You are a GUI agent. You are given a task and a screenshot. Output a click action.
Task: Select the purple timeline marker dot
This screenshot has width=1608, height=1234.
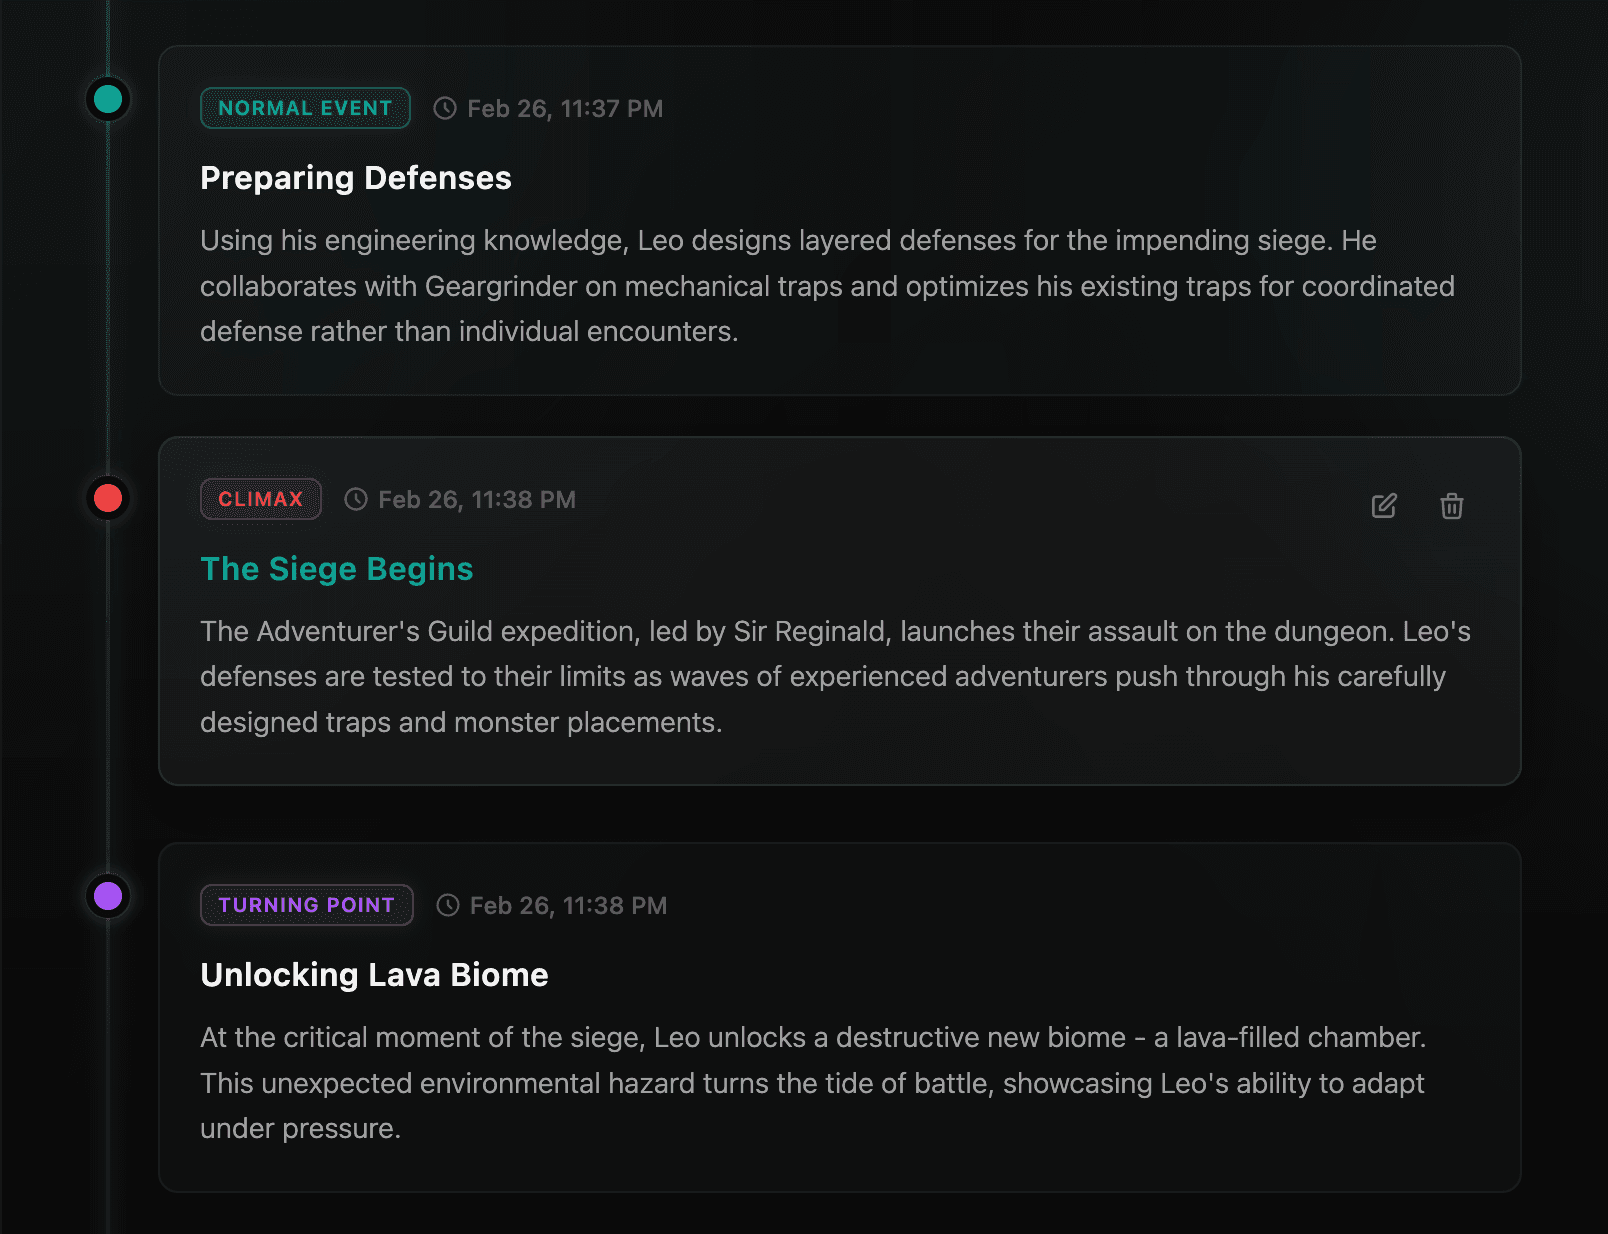tap(108, 895)
